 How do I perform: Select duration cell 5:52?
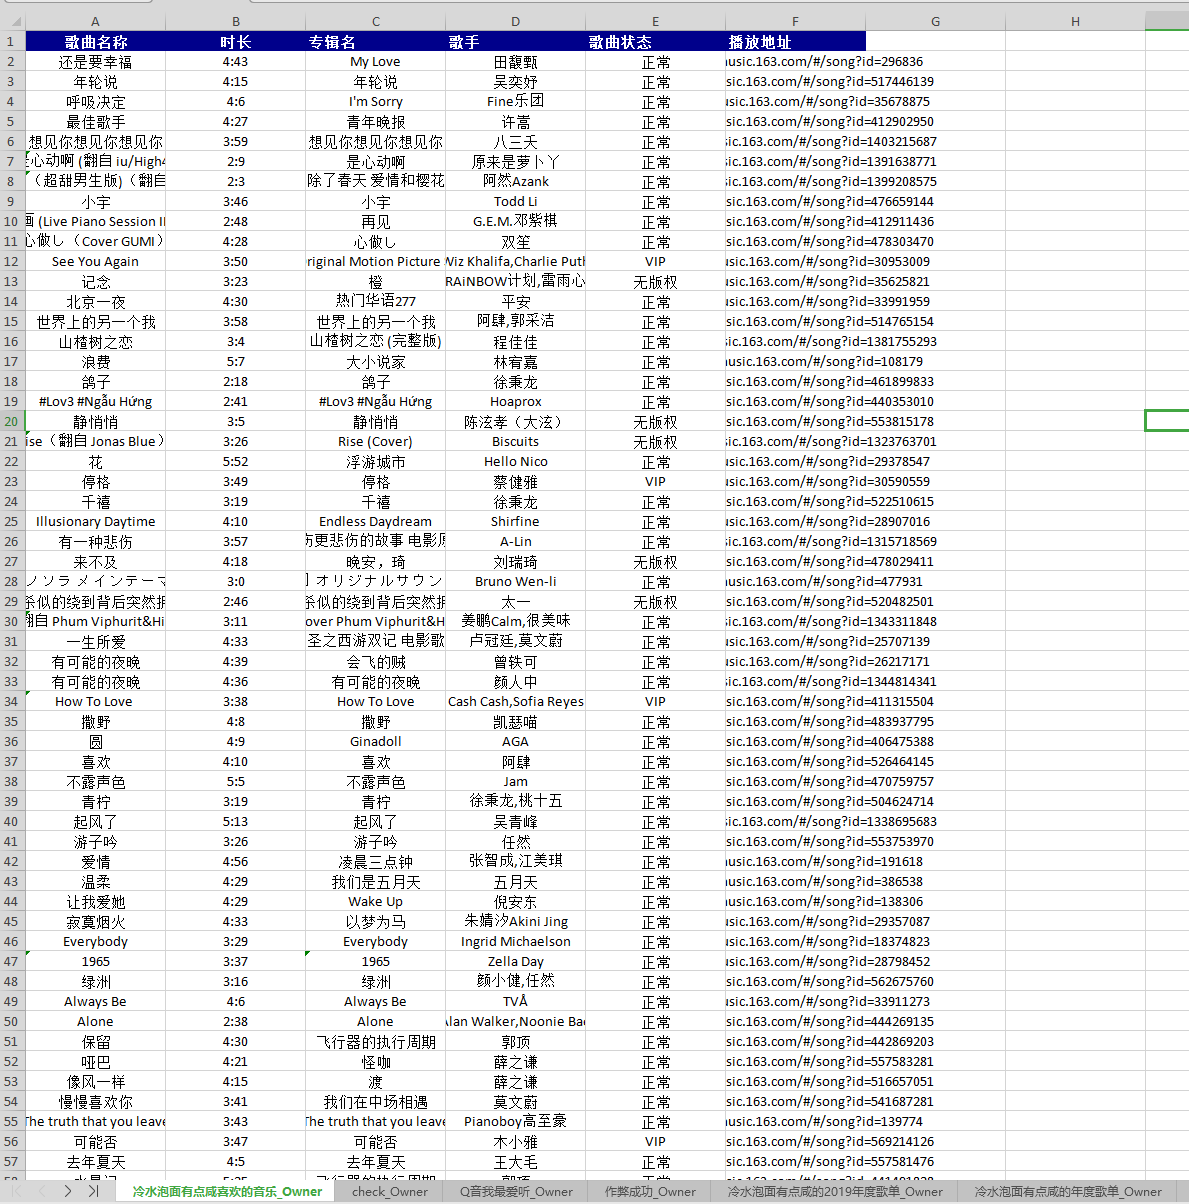(236, 461)
